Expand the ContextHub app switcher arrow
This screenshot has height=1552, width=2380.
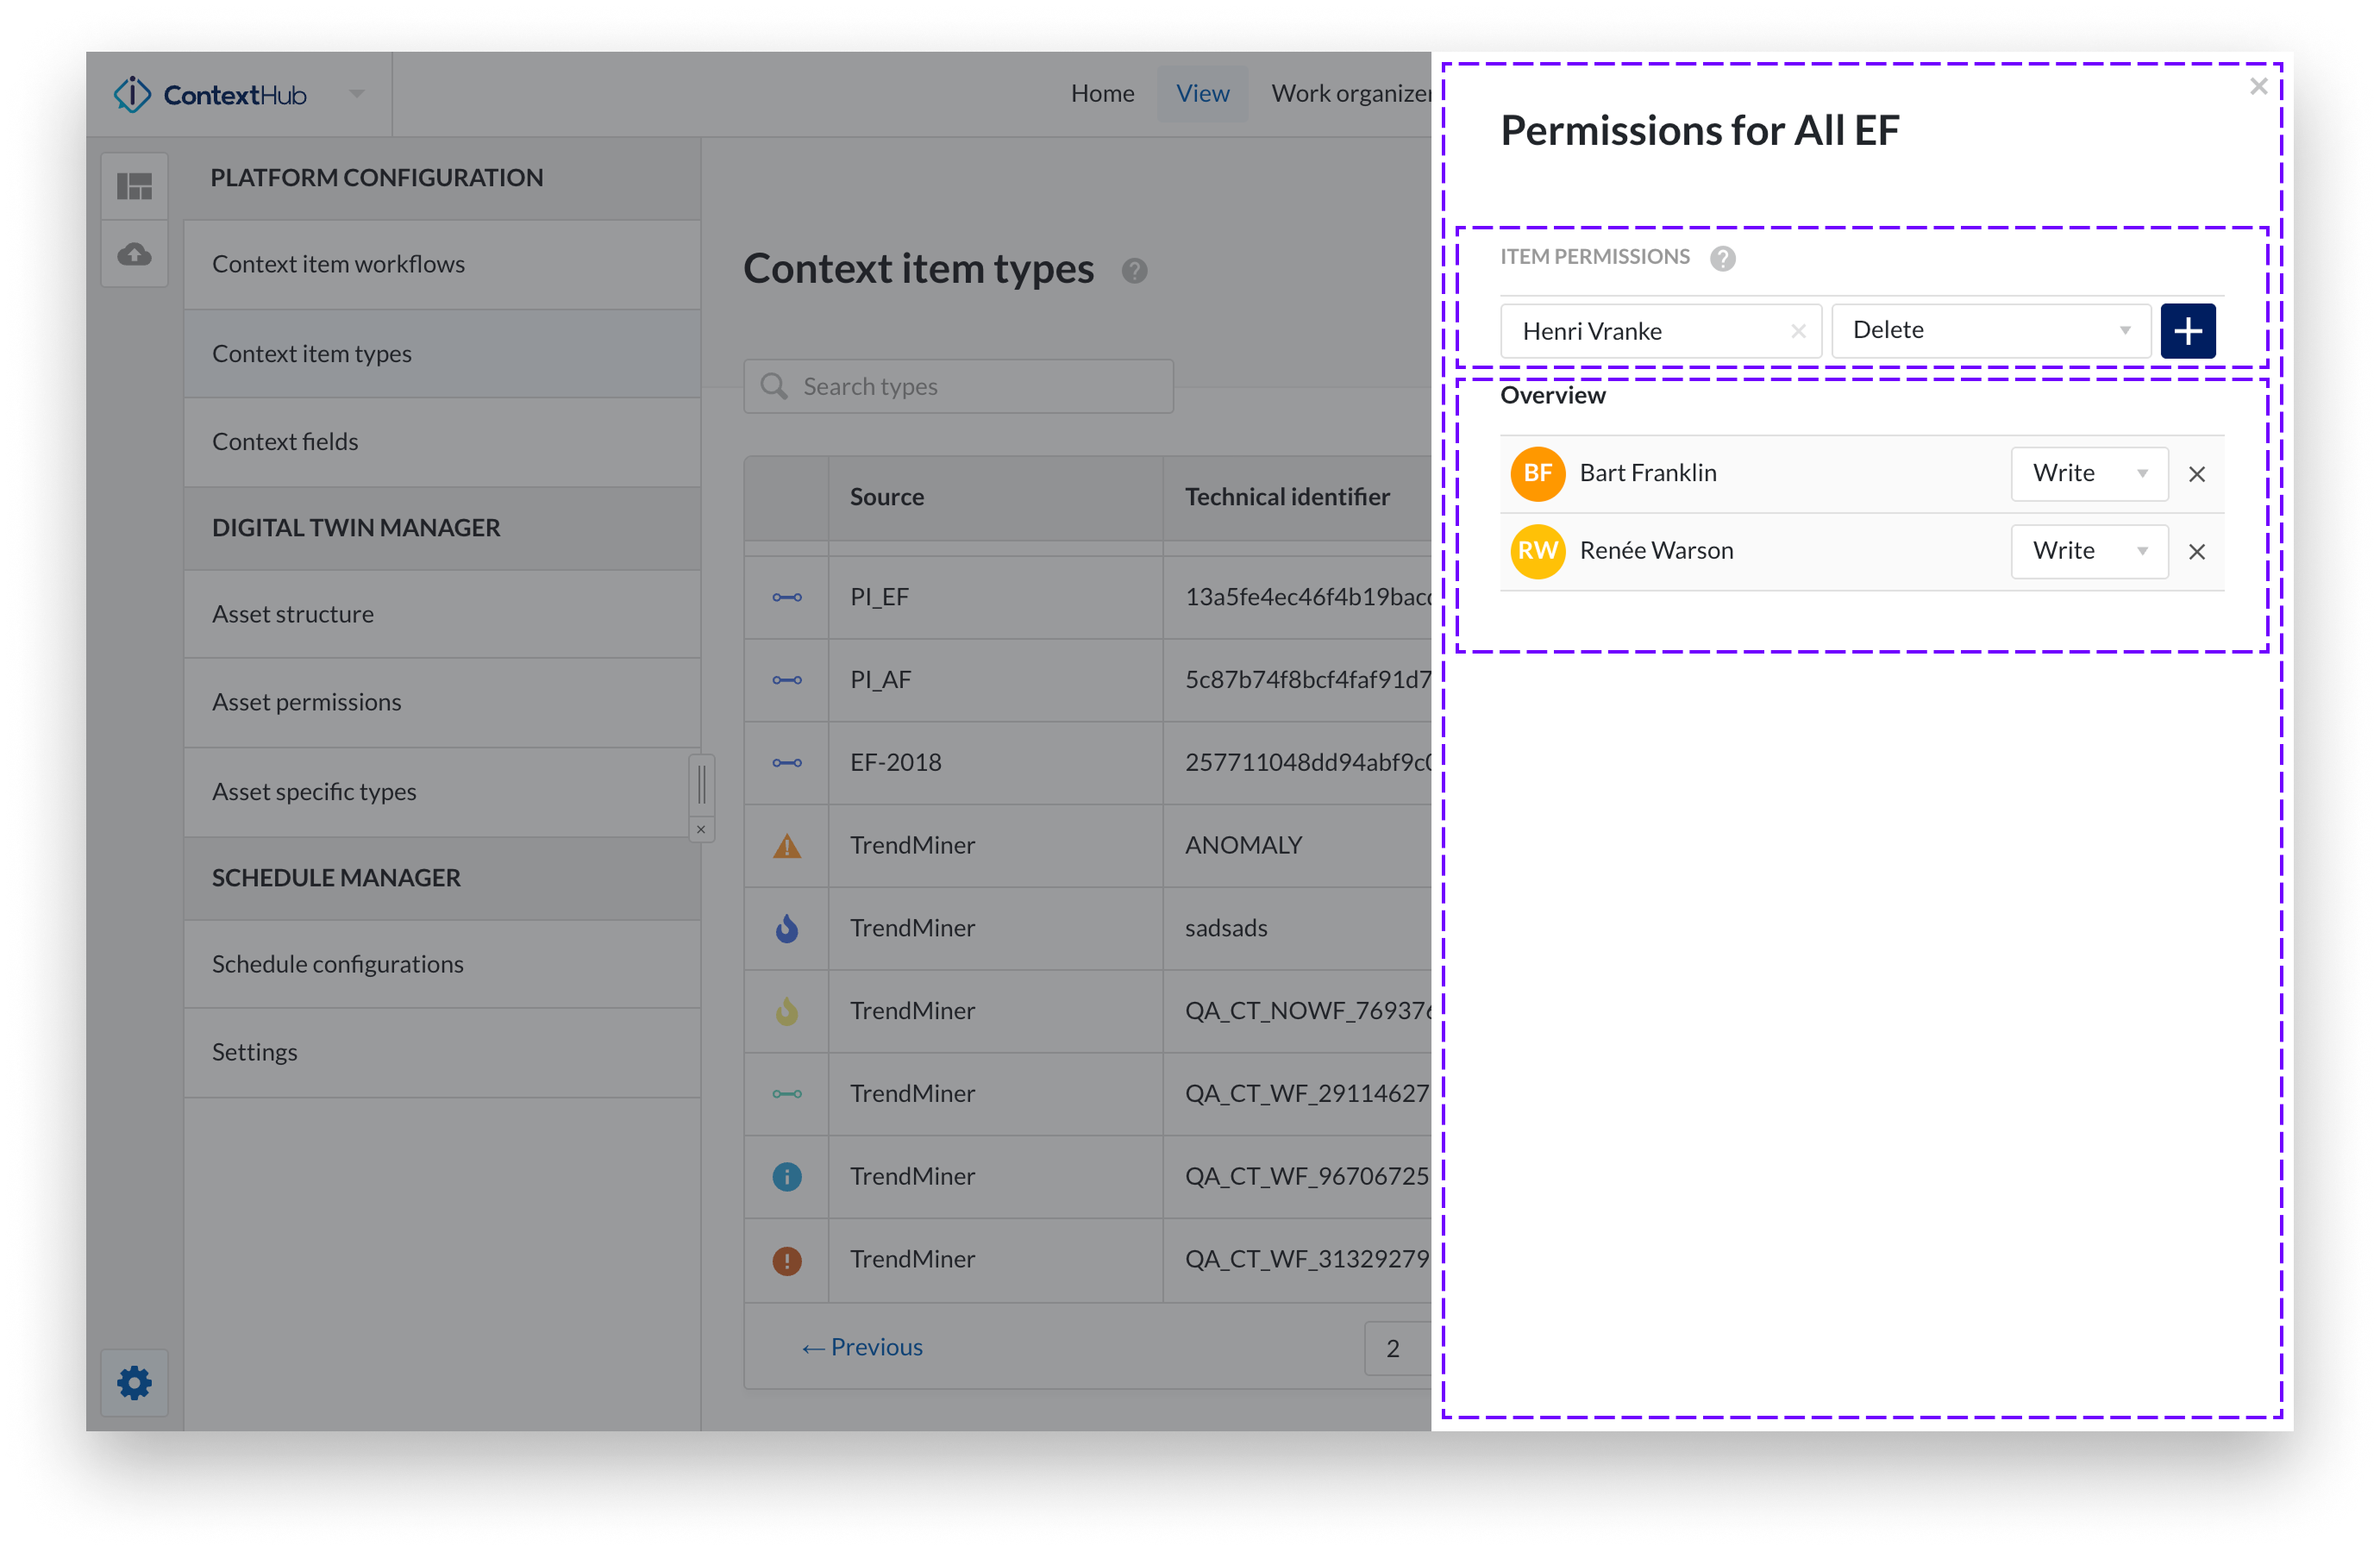357,94
